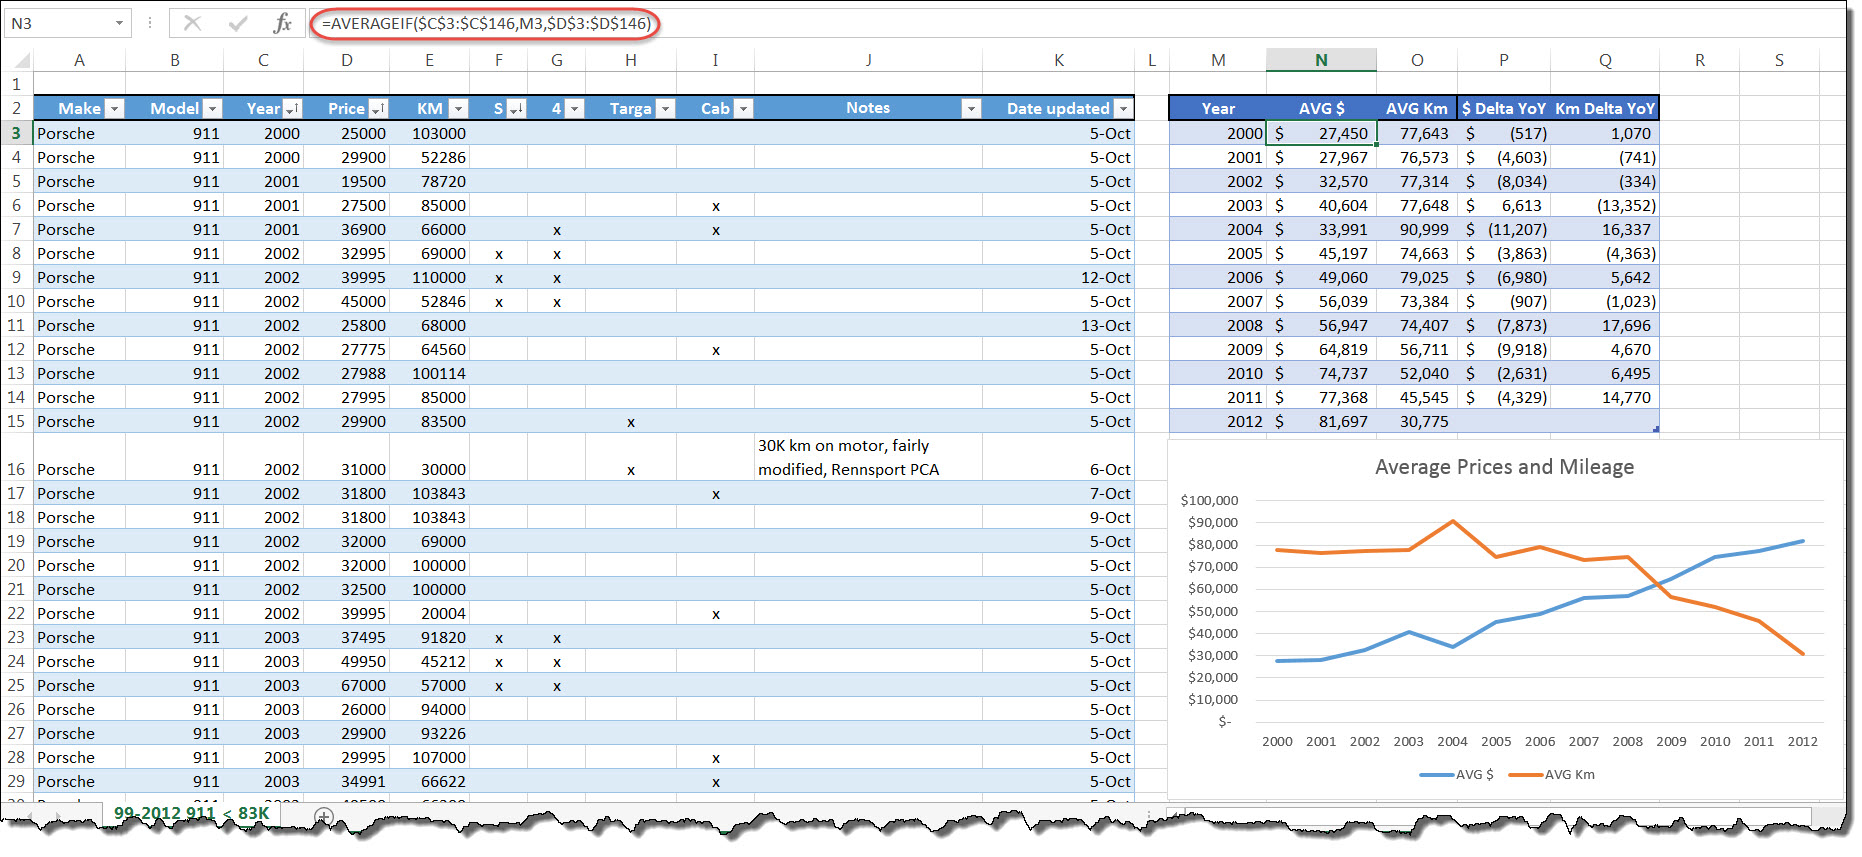The width and height of the screenshot is (1862, 857).
Task: Select row 16 header
Action: pos(16,457)
